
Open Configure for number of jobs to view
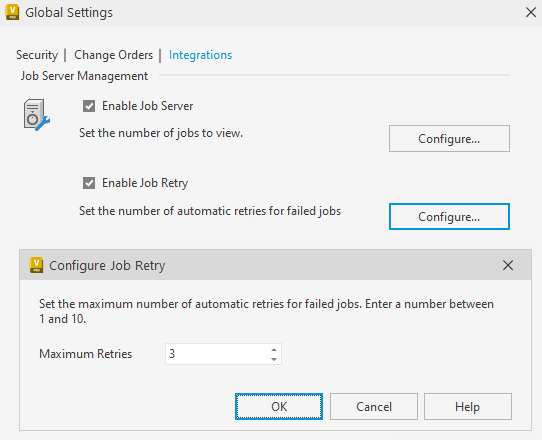tap(449, 139)
